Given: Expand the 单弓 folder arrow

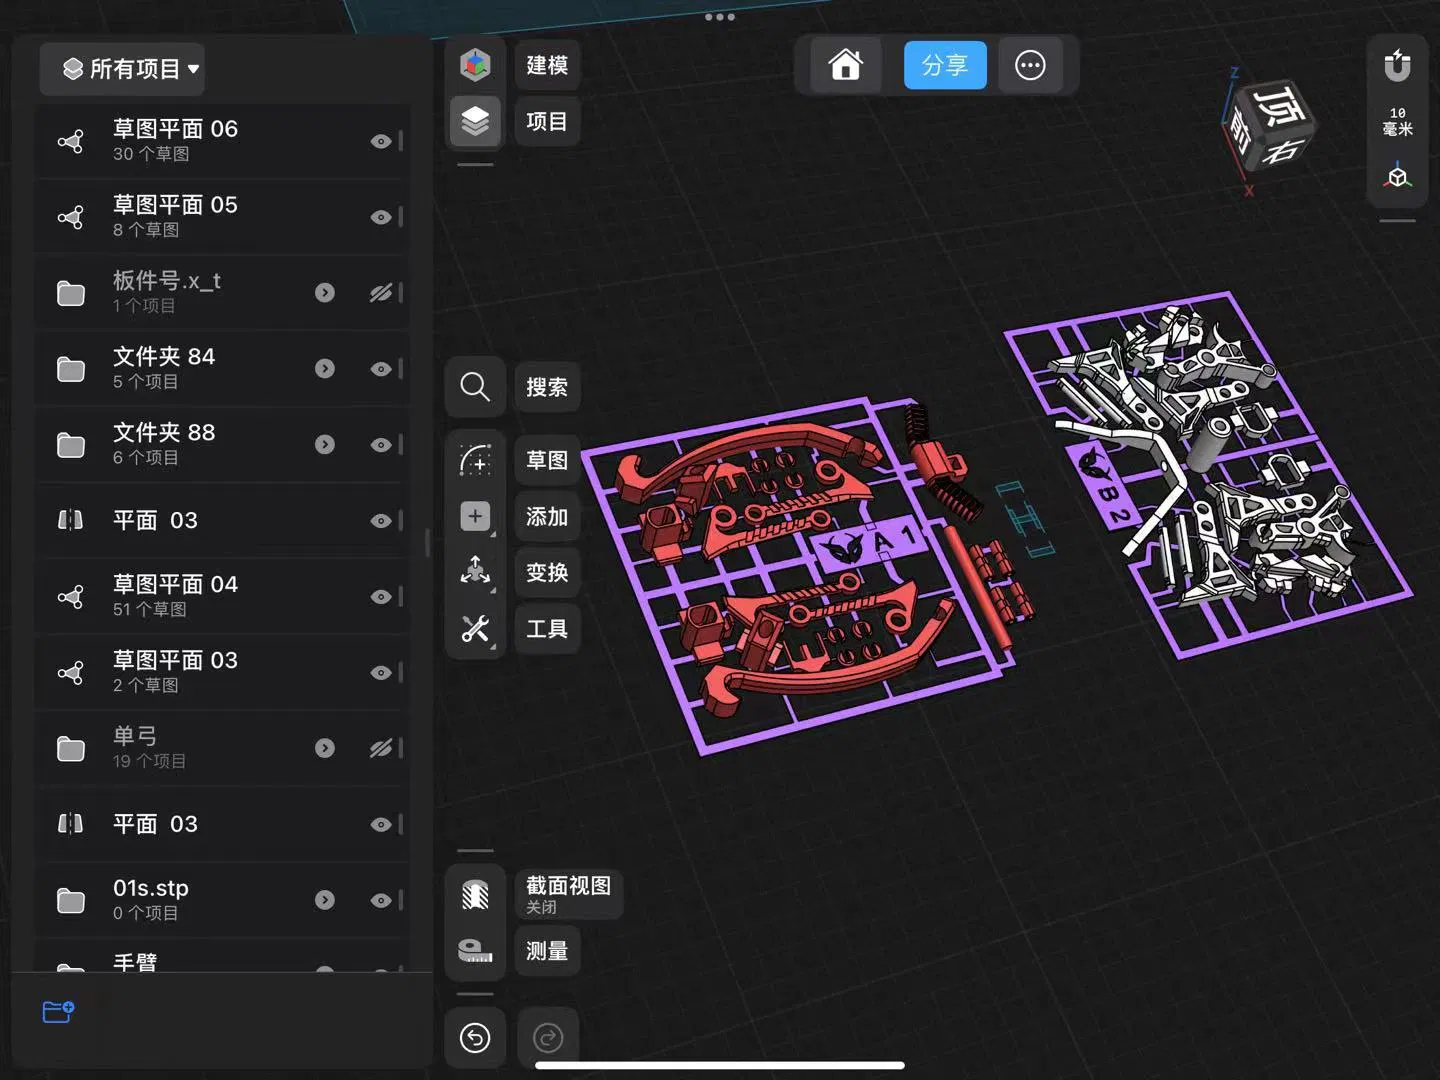Looking at the screenshot, I should pos(325,748).
